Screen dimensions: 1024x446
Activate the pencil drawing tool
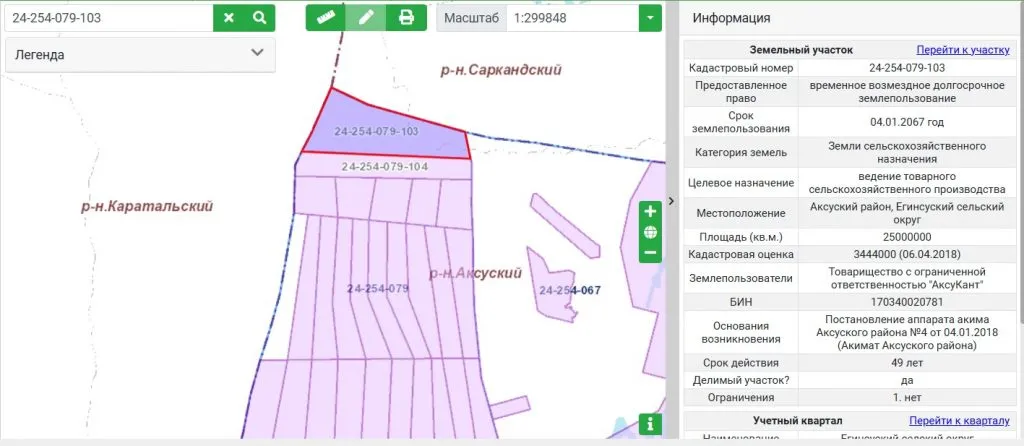click(366, 18)
